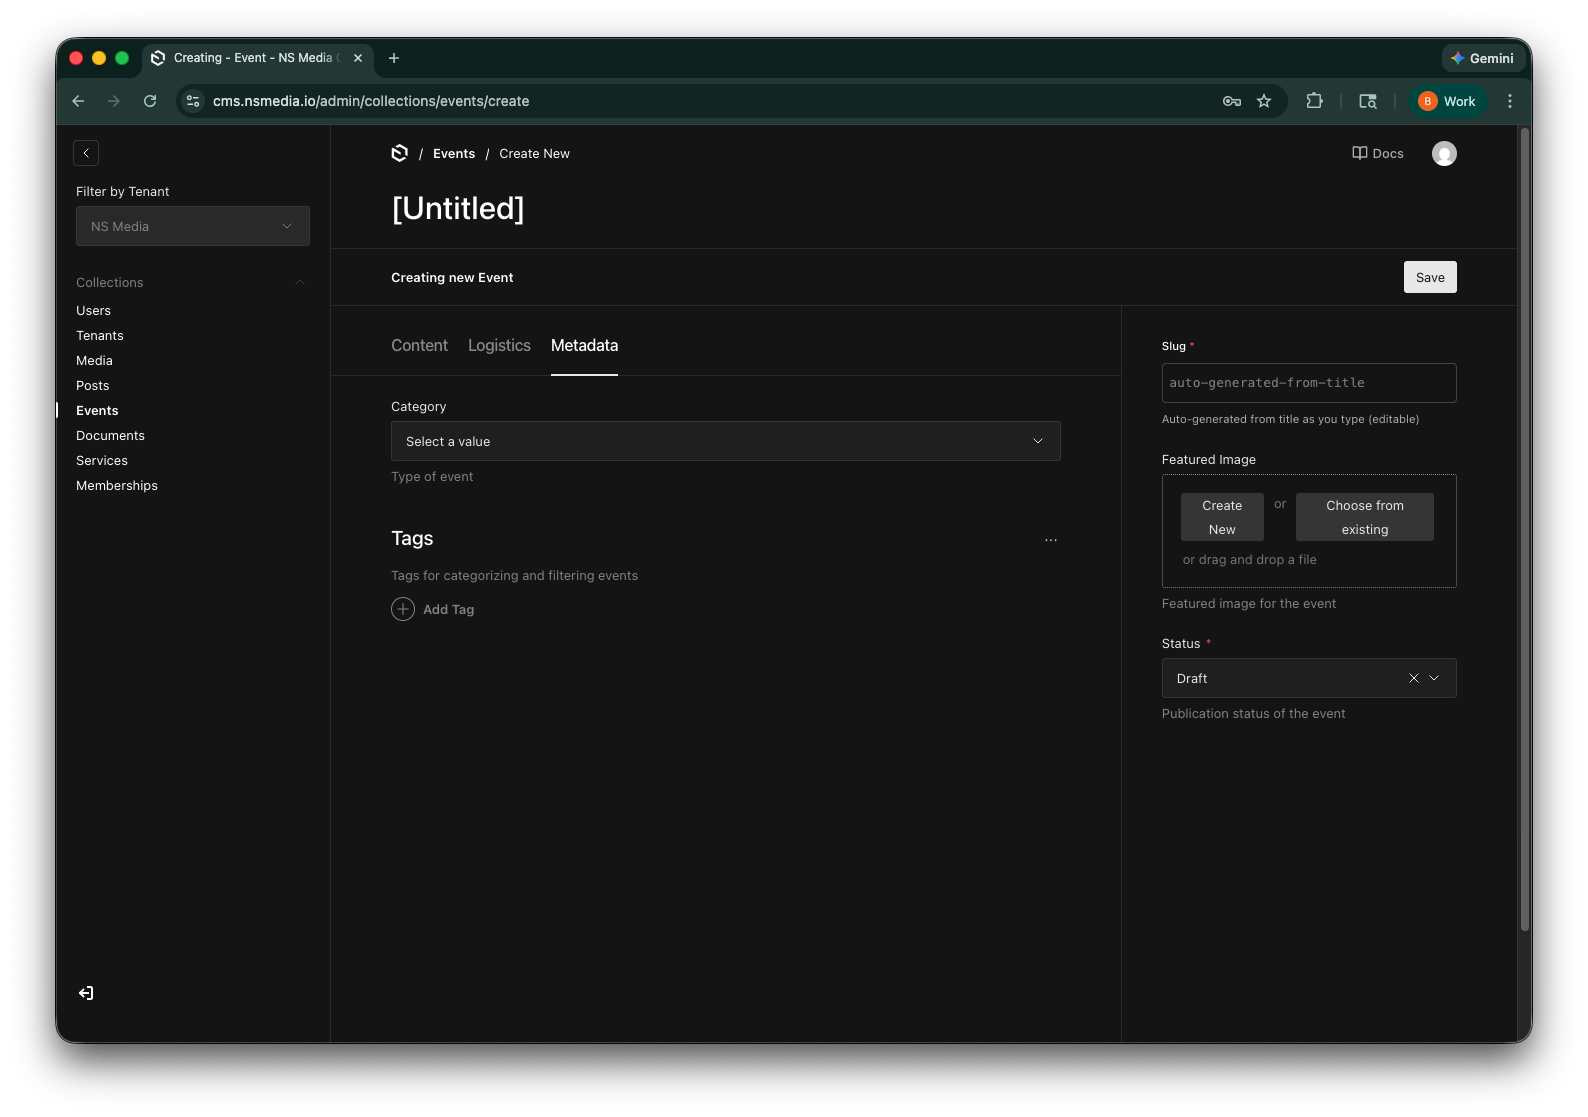
Task: Open site information icon in address bar
Action: tap(194, 101)
